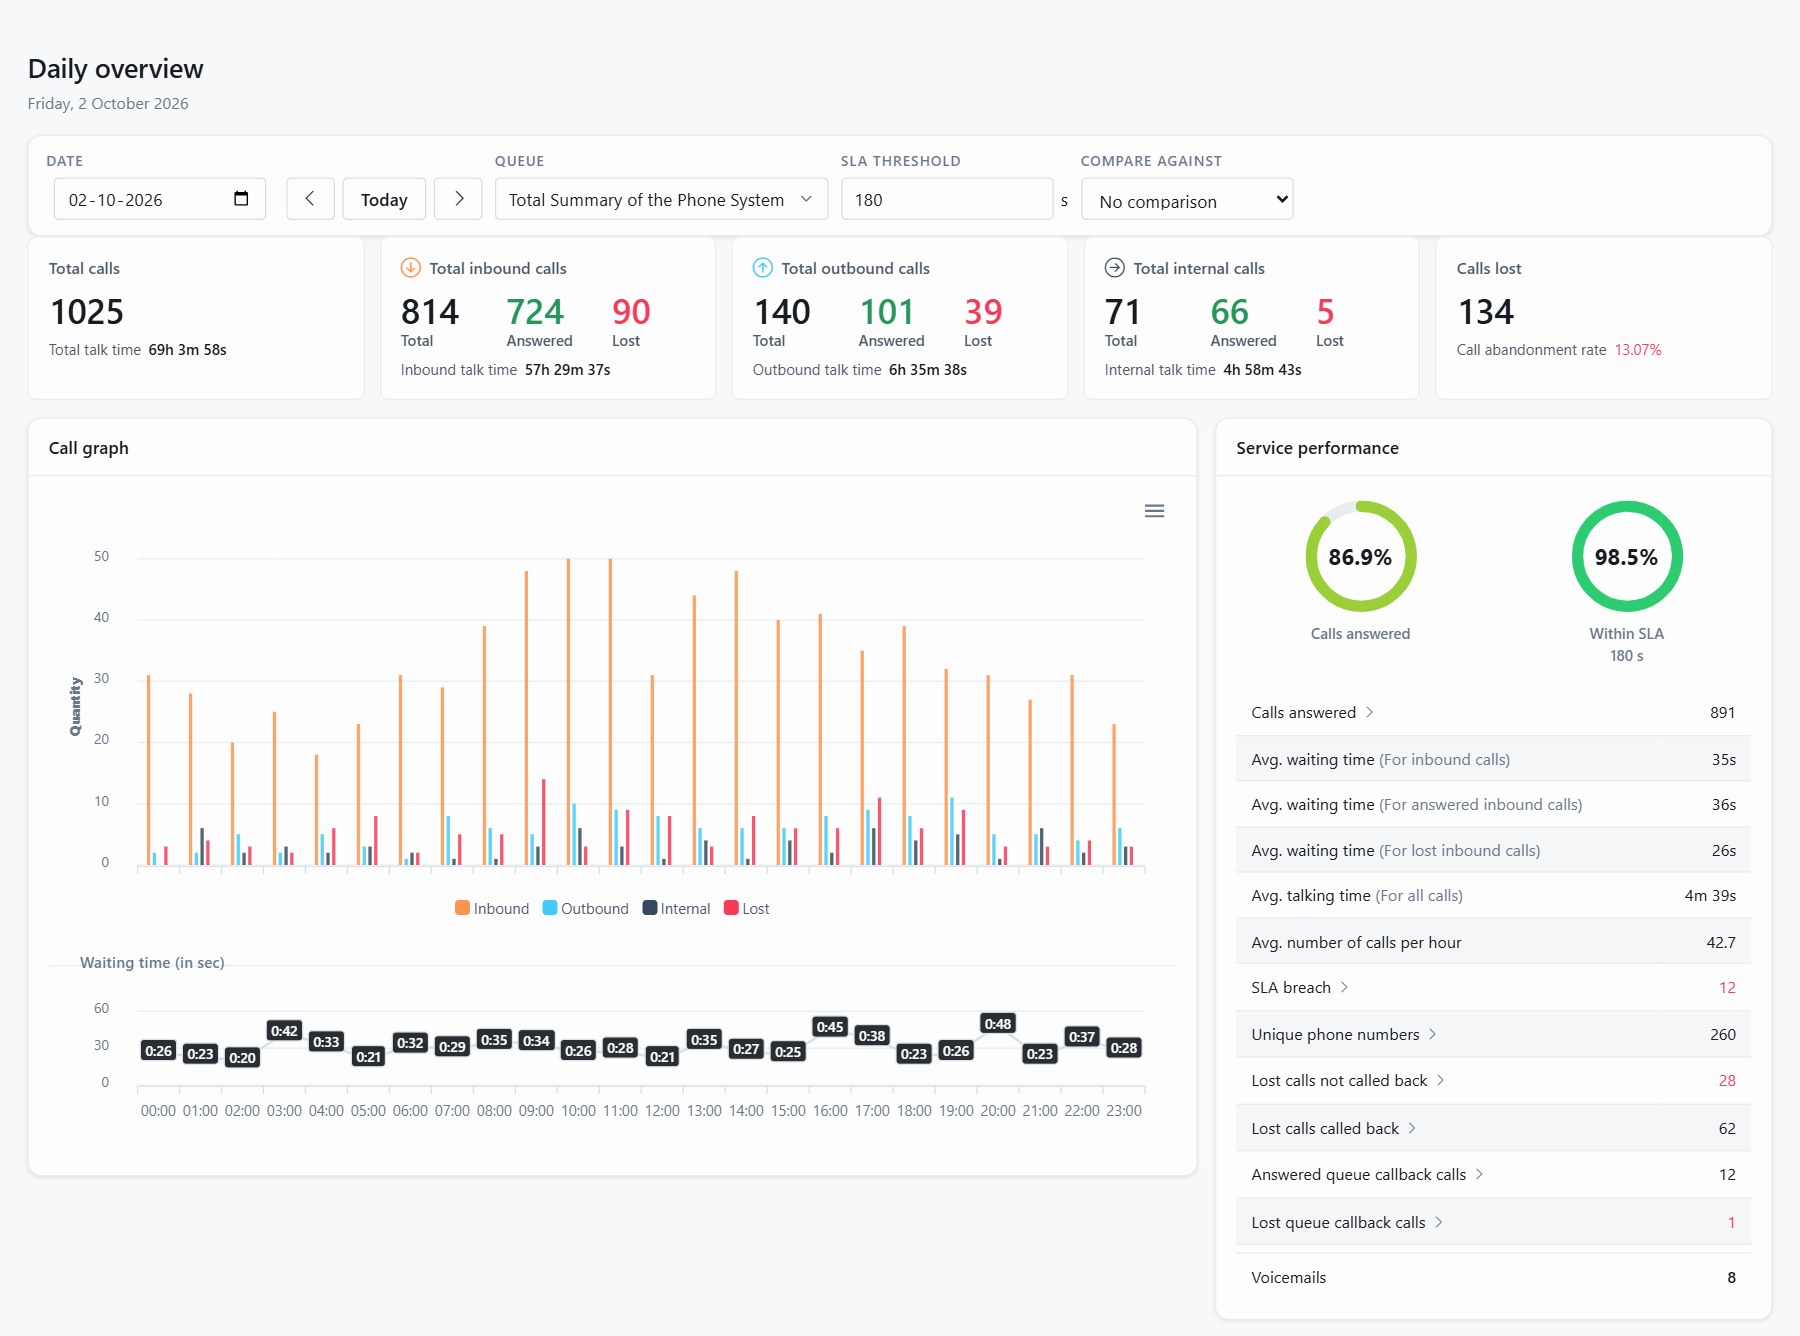Toggle the Internal series in legend

(x=676, y=908)
